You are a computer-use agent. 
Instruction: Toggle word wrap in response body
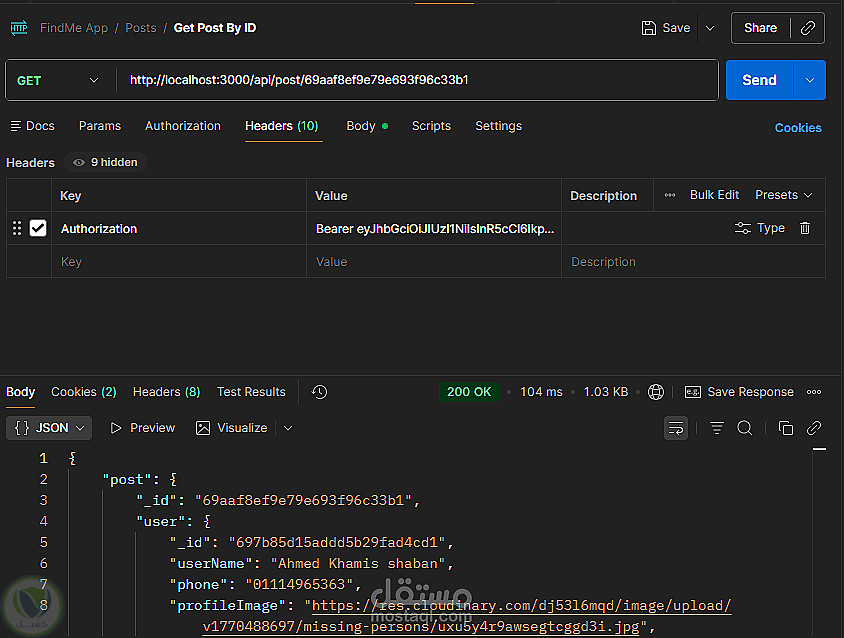[676, 428]
